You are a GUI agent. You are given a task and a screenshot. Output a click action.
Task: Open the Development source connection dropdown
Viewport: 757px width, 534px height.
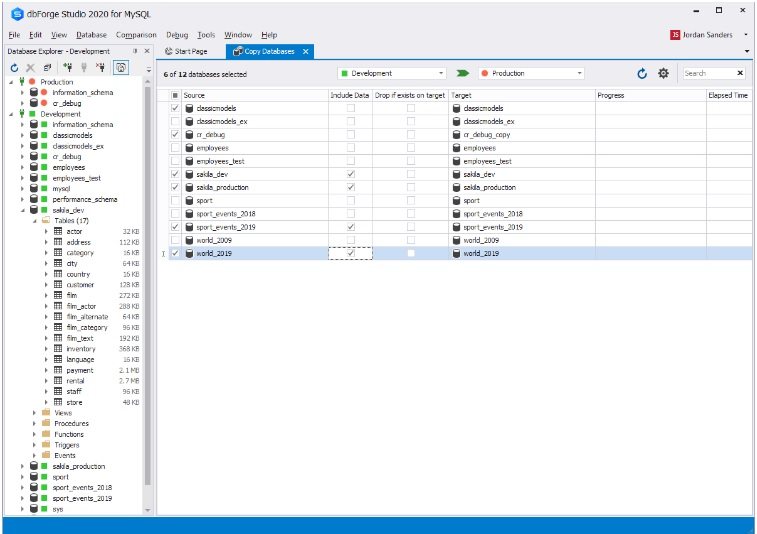(441, 73)
